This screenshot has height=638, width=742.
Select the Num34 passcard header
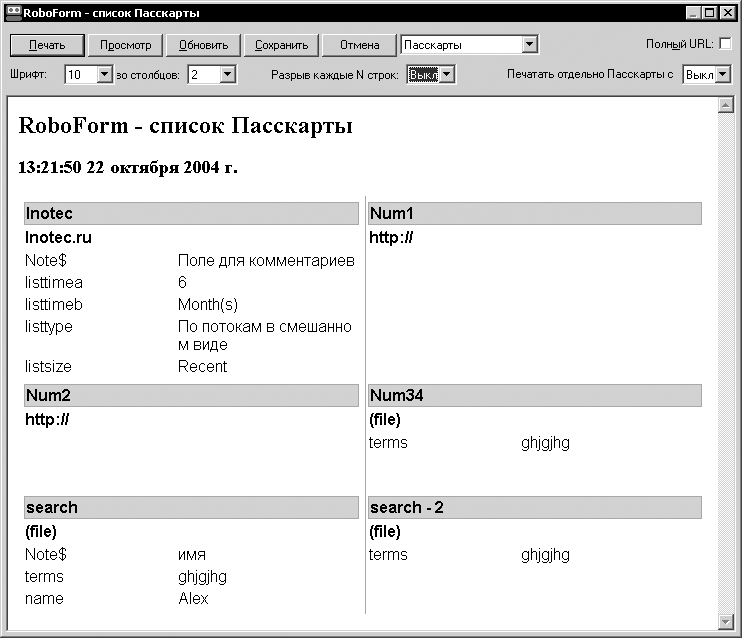[x=535, y=395]
